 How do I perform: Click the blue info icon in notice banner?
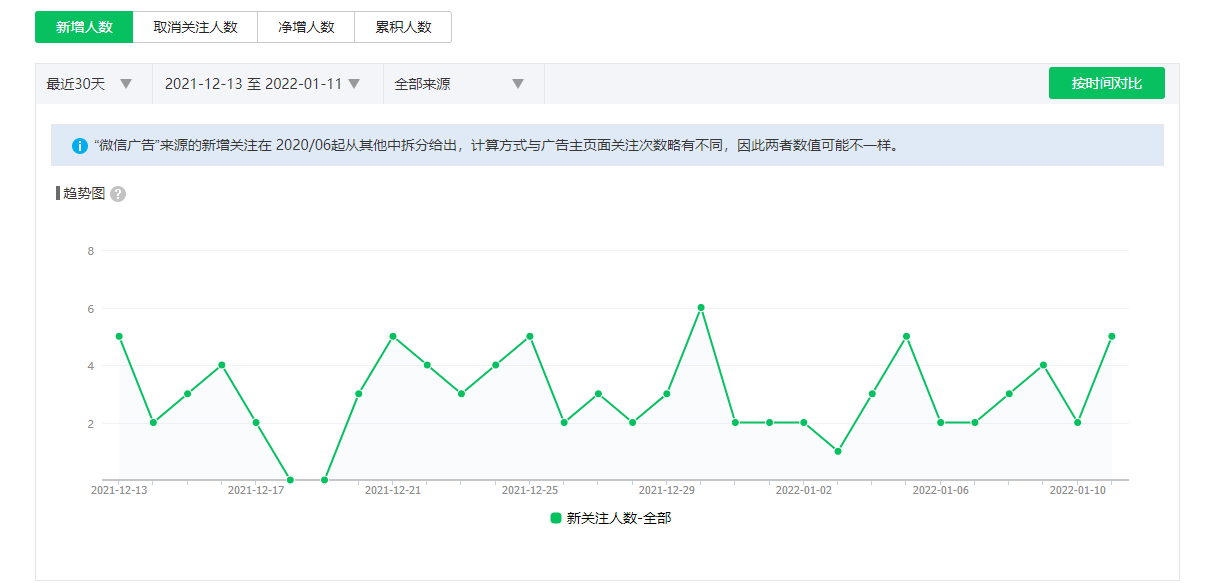point(80,146)
